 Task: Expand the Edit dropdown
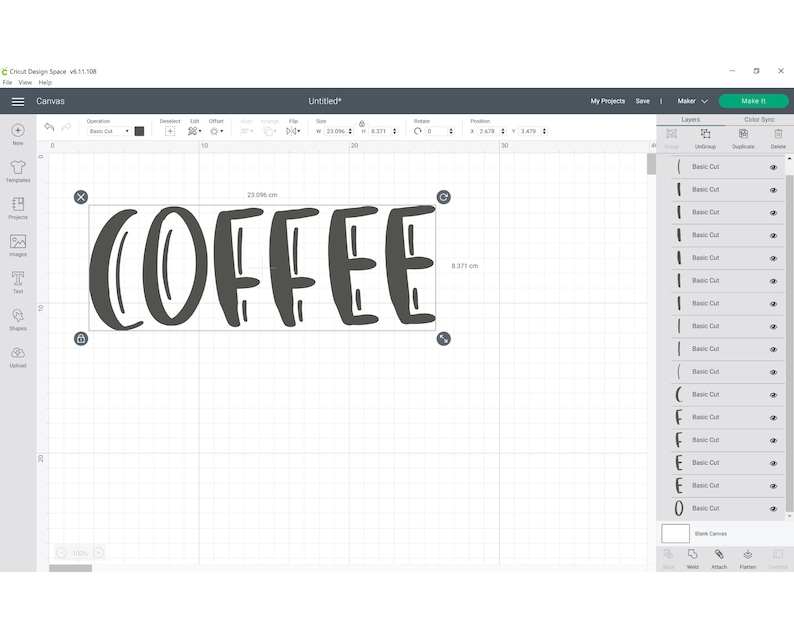(x=194, y=131)
